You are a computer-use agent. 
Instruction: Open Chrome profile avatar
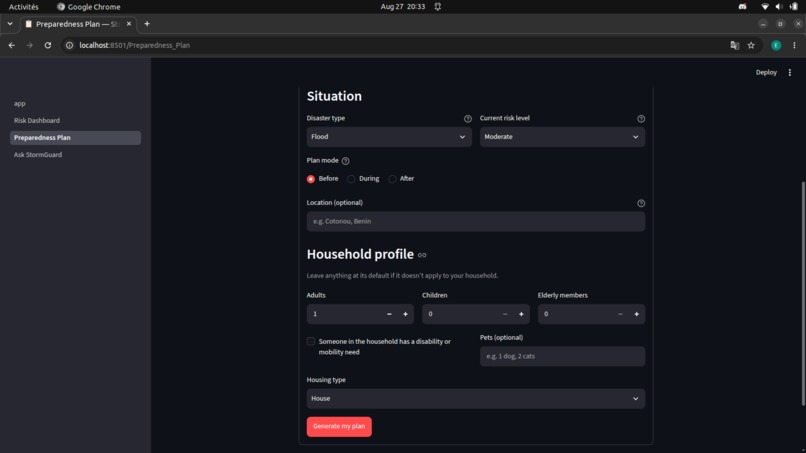click(776, 45)
